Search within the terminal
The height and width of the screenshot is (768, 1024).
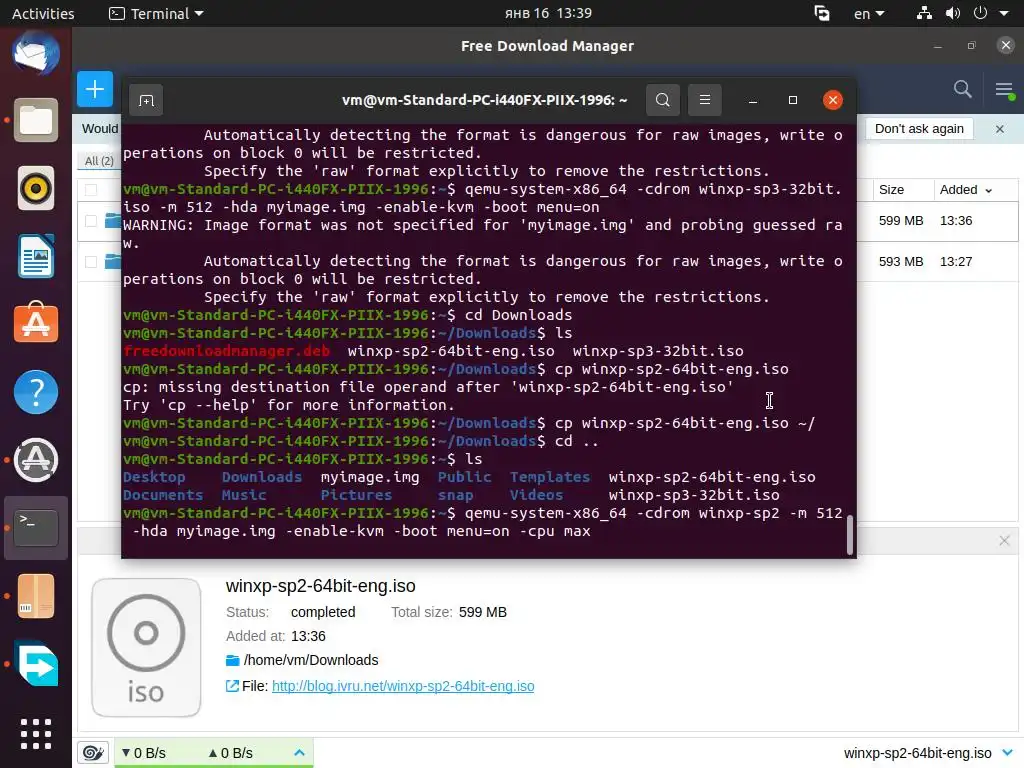tap(663, 100)
